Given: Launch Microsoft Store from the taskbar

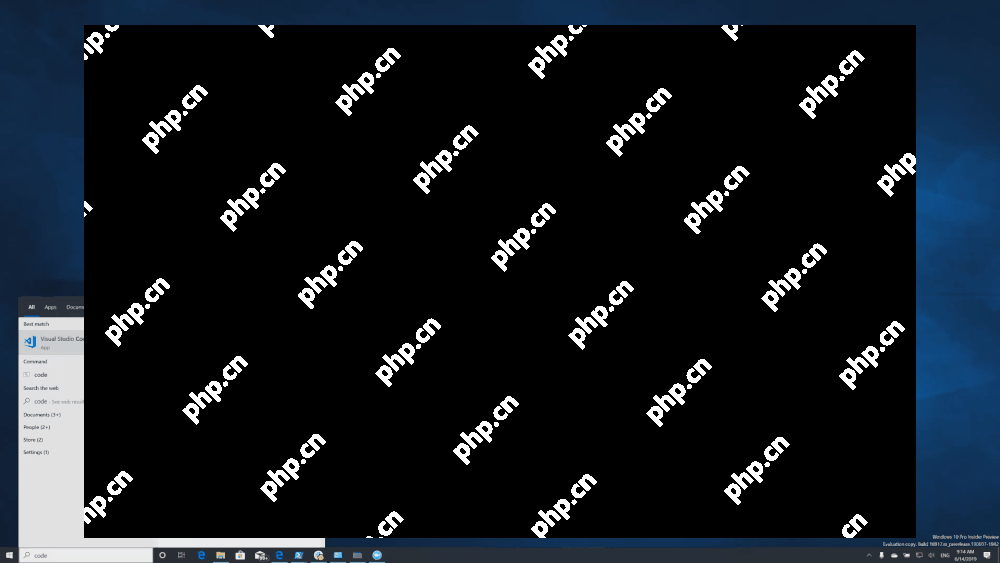Looking at the screenshot, I should [x=240, y=555].
